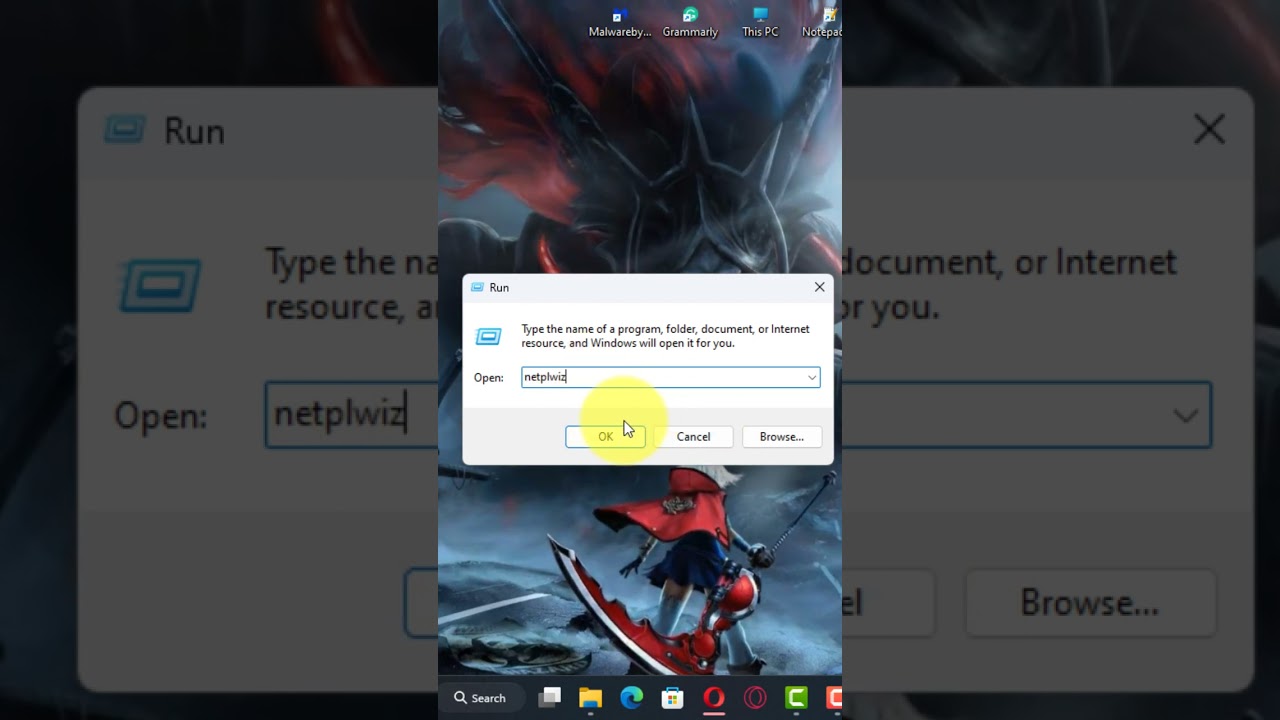1280x720 pixels.
Task: Open Microsoft Store from the taskbar
Action: click(672, 698)
